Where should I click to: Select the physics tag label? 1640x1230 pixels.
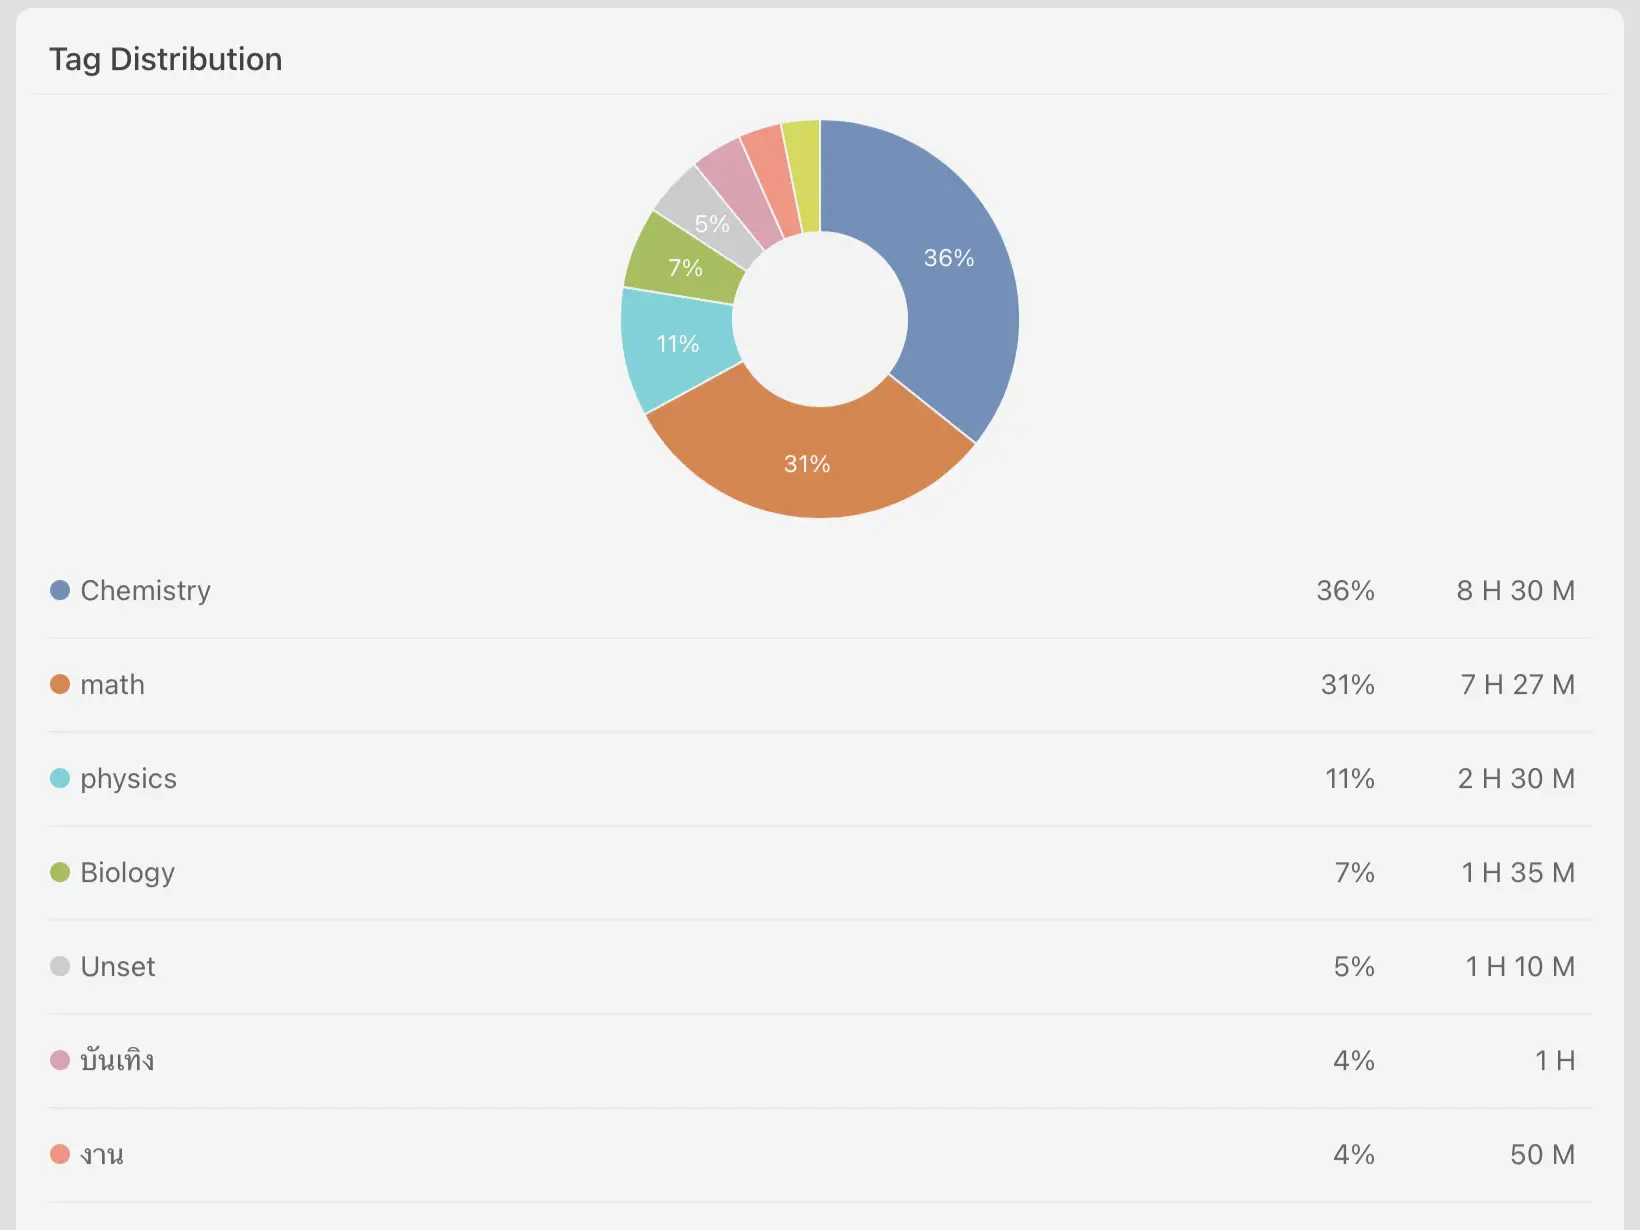(128, 779)
